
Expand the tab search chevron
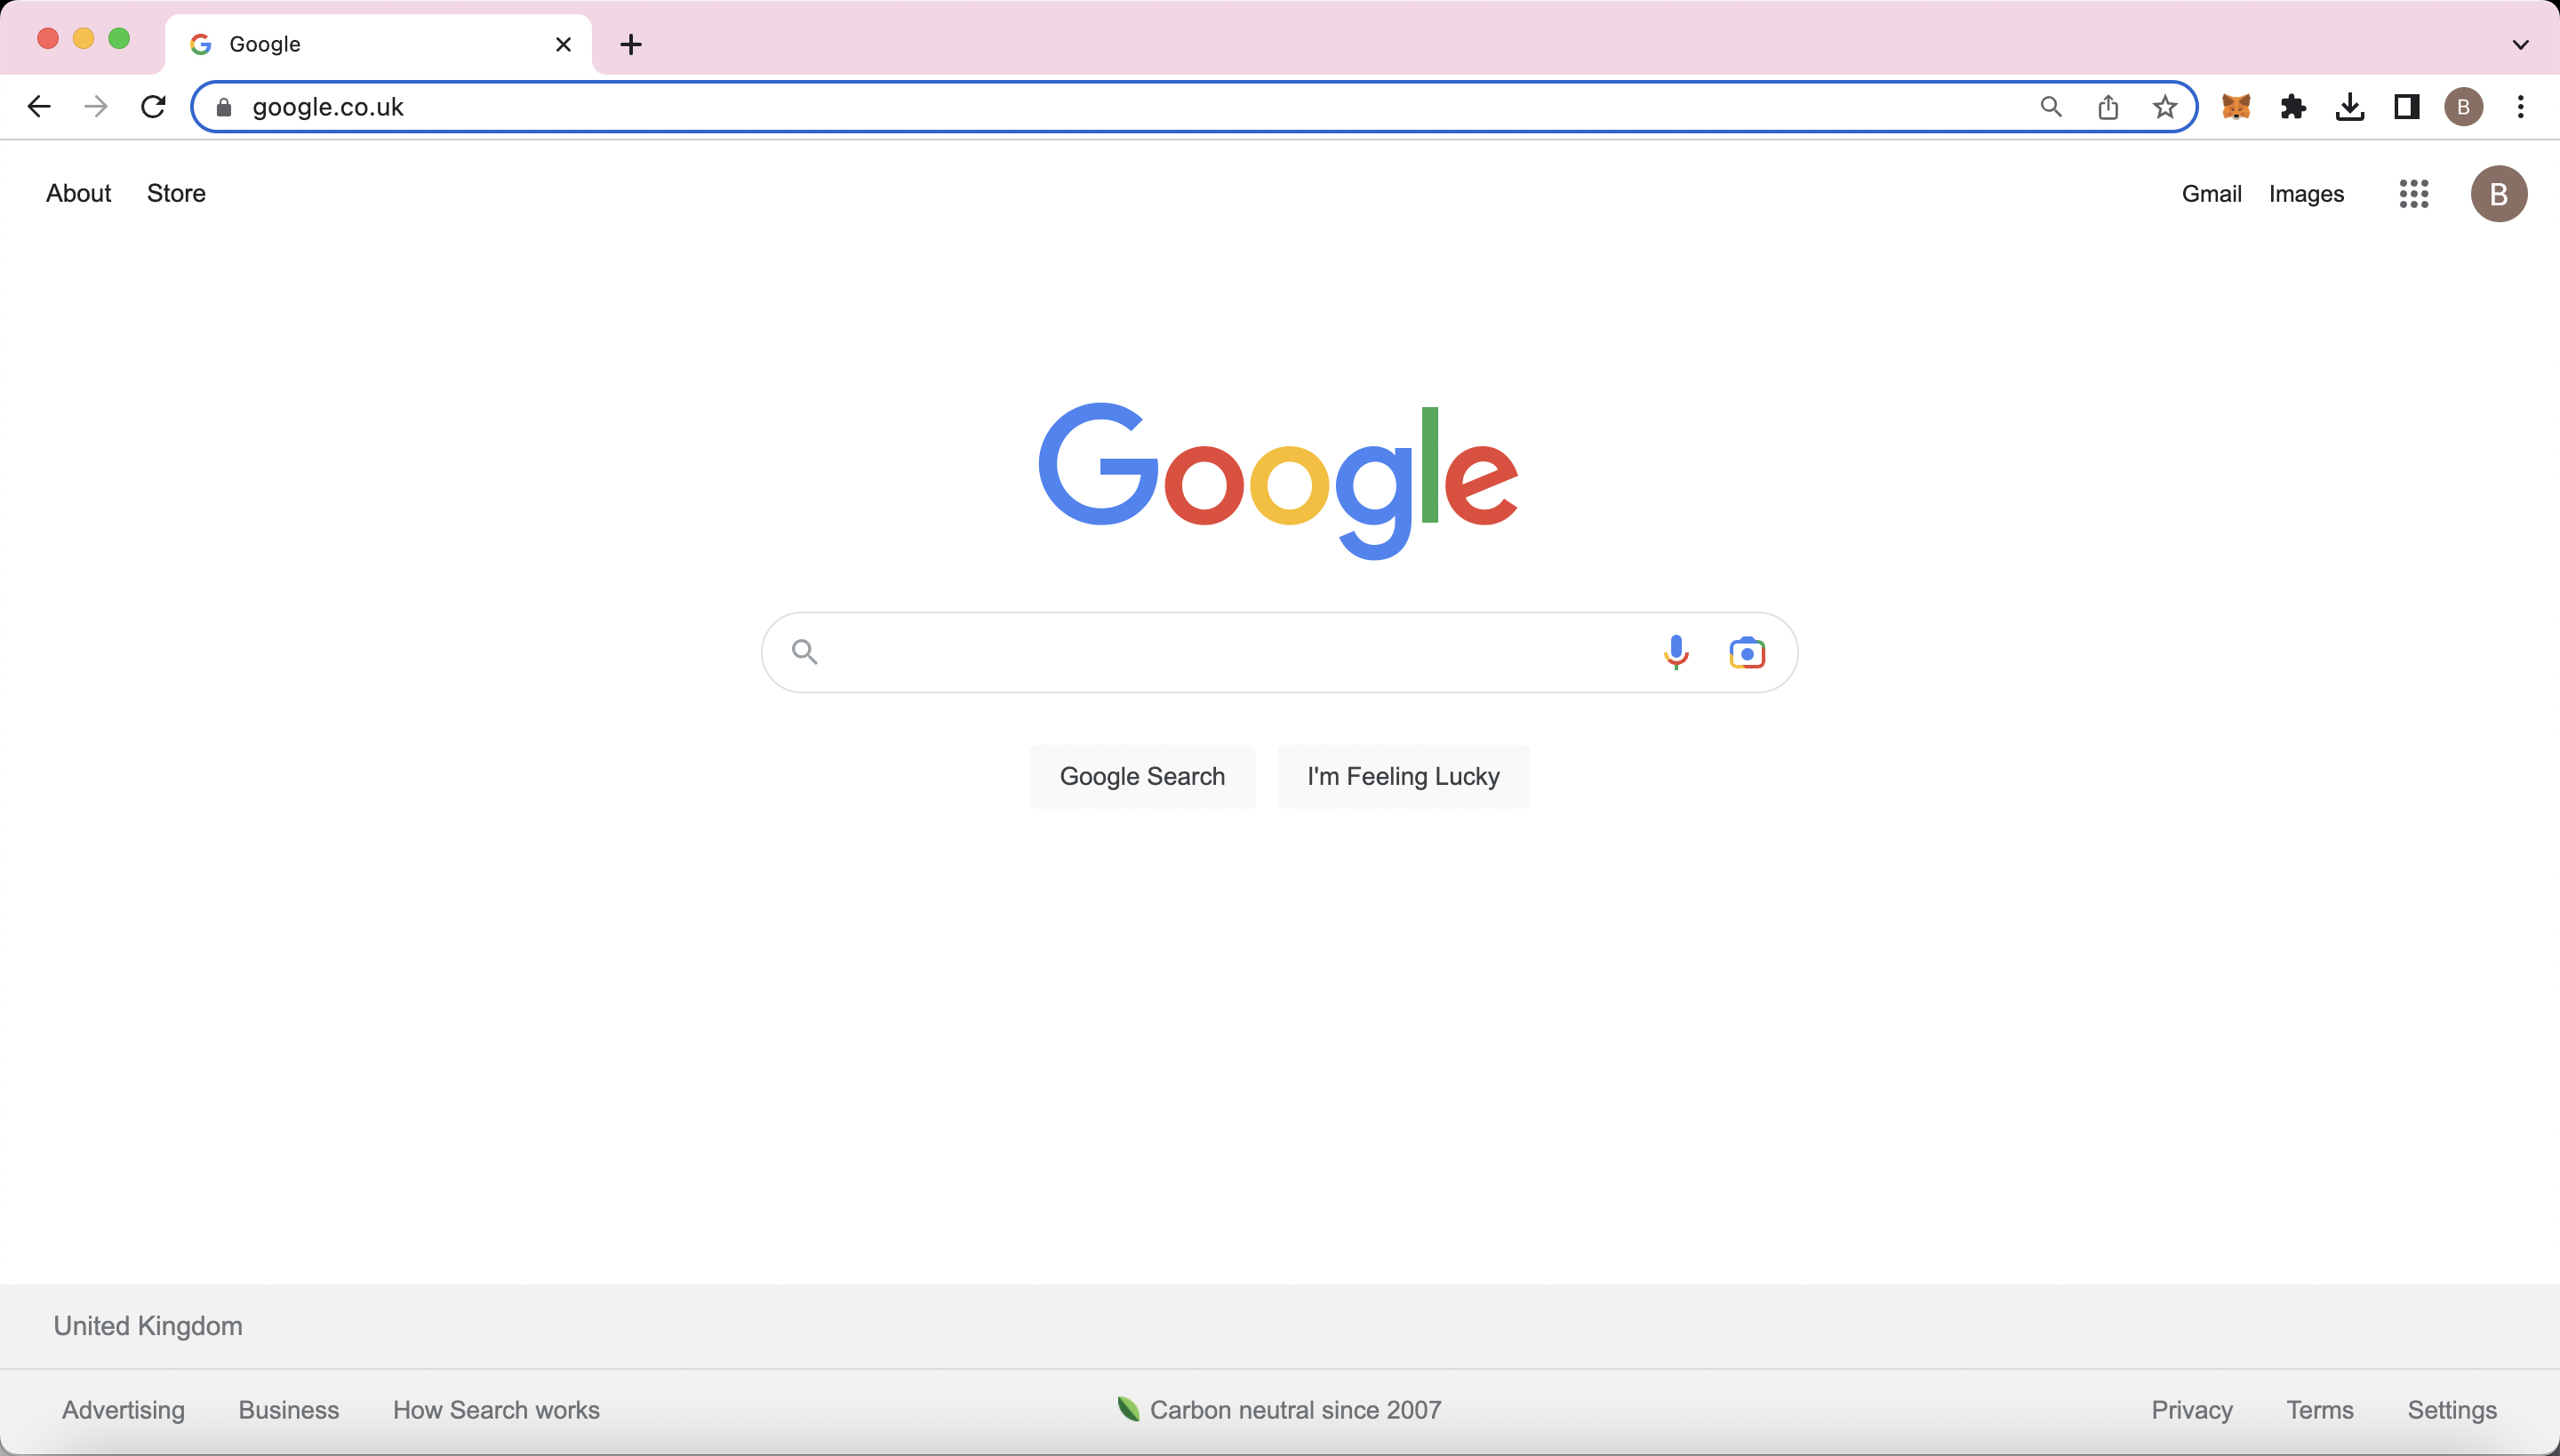pyautogui.click(x=2520, y=44)
